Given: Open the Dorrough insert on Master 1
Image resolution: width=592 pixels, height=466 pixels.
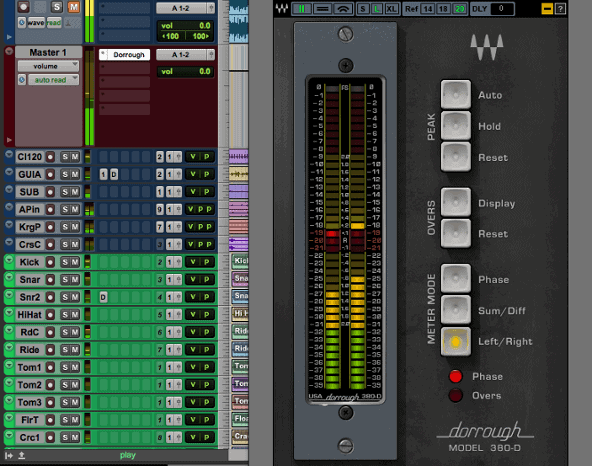Looking at the screenshot, I should (125, 55).
